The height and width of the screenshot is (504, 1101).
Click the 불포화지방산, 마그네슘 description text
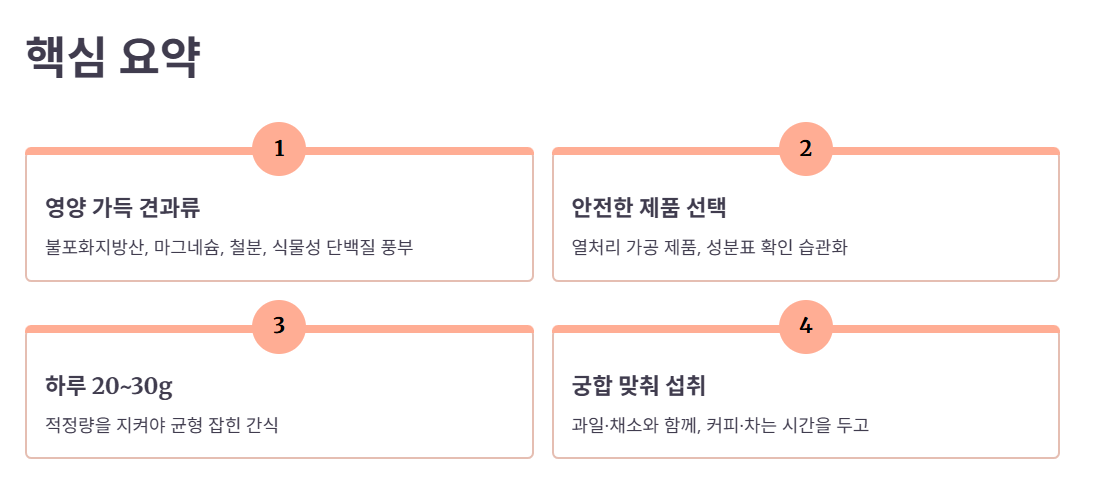(x=229, y=247)
